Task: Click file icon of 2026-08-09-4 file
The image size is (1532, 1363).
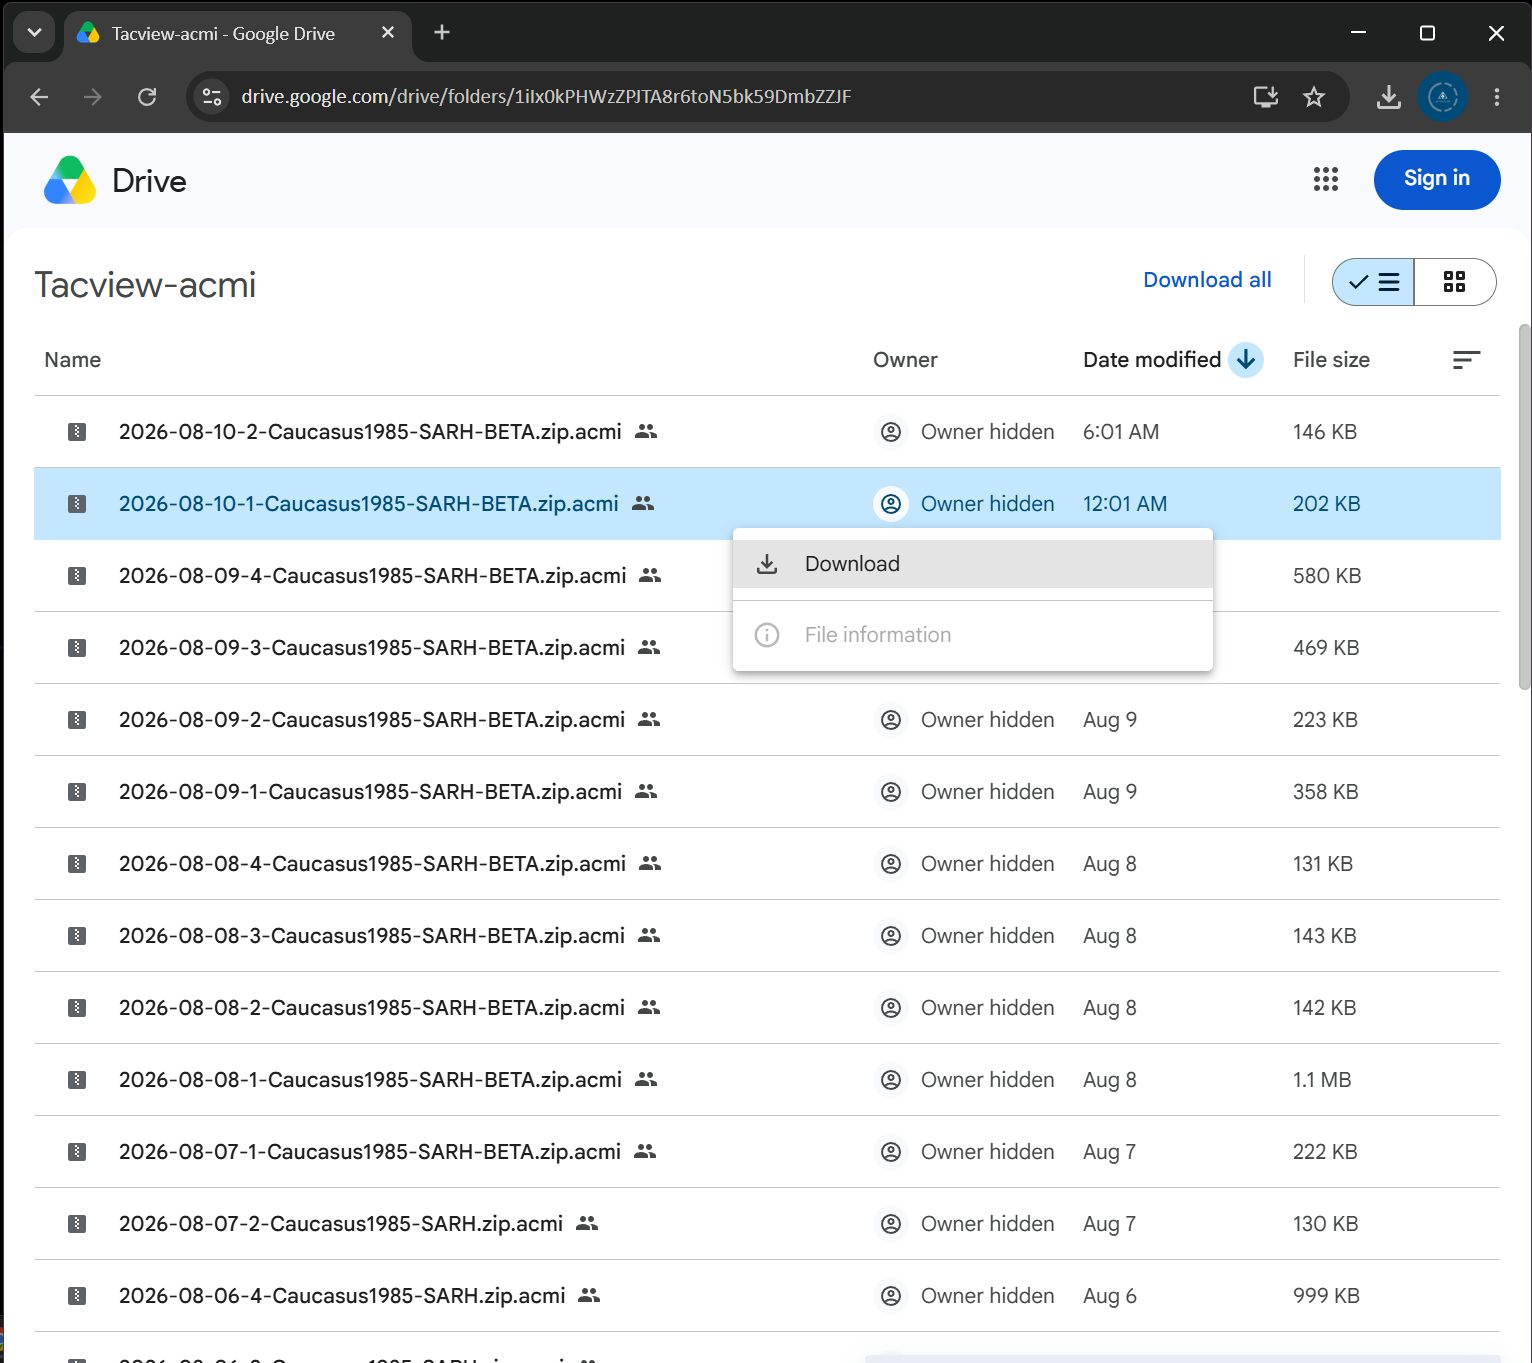Action: pos(77,576)
